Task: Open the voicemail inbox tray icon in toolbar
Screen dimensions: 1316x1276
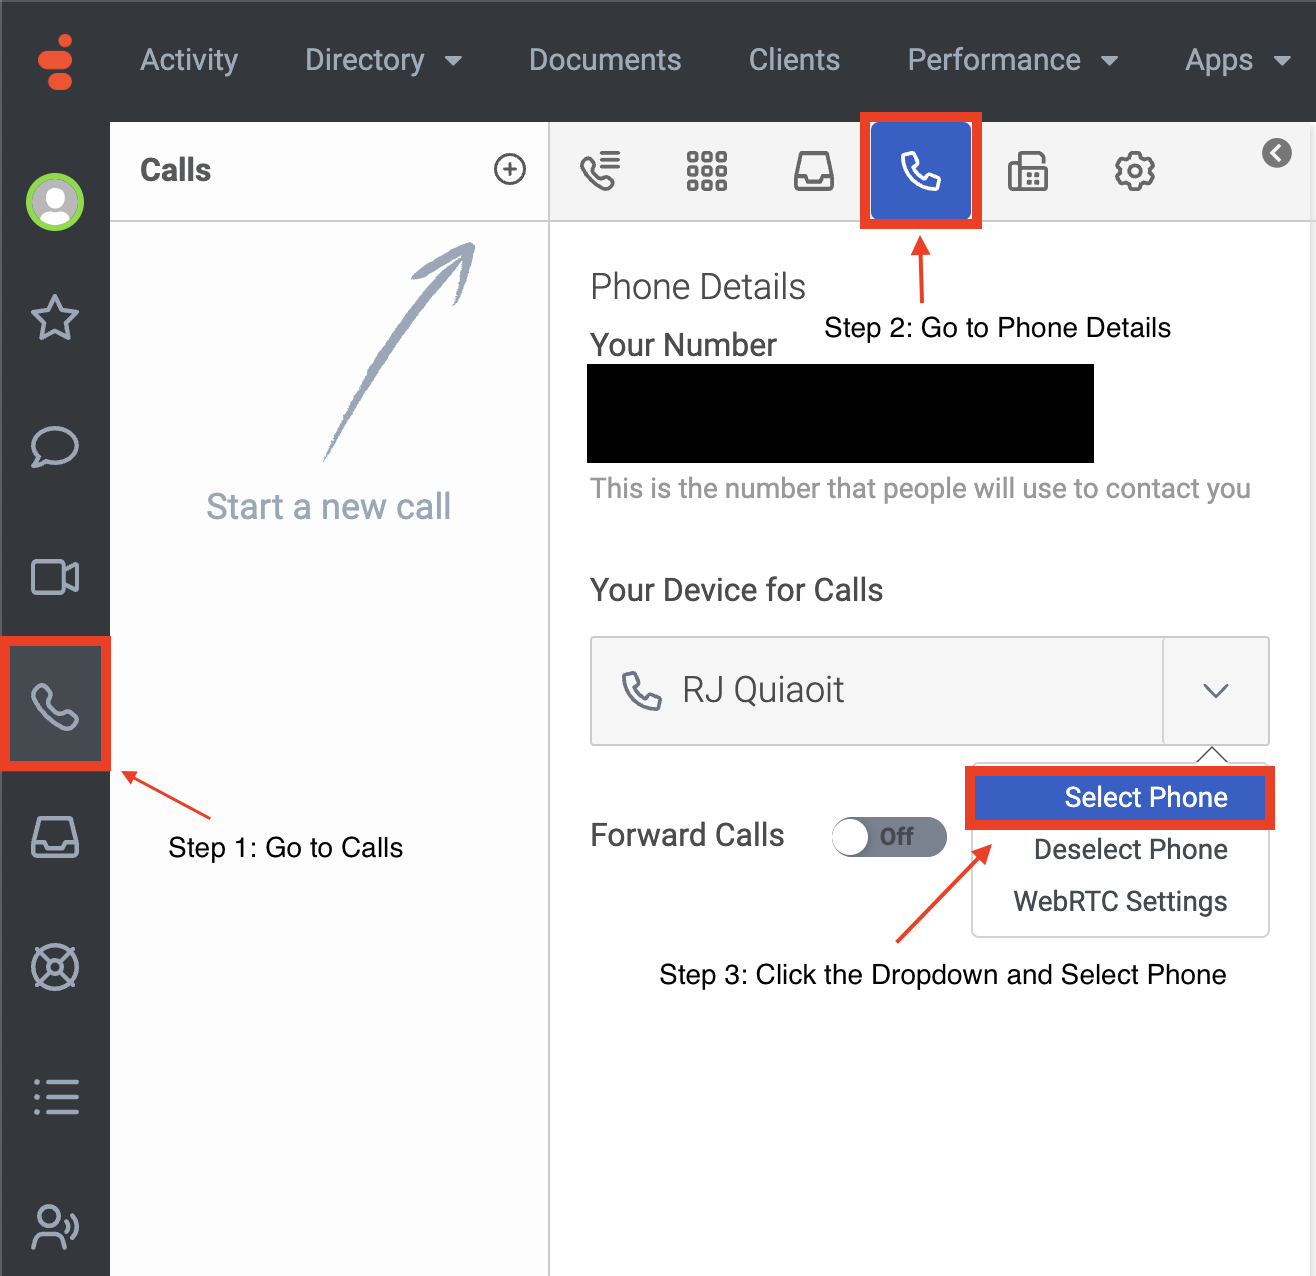Action: 813,171
